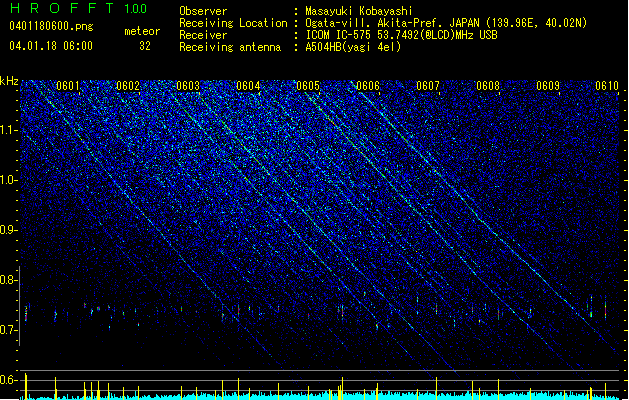Click the kHz axis unit label
Viewport: 629px width, 400px height.
coord(9,81)
